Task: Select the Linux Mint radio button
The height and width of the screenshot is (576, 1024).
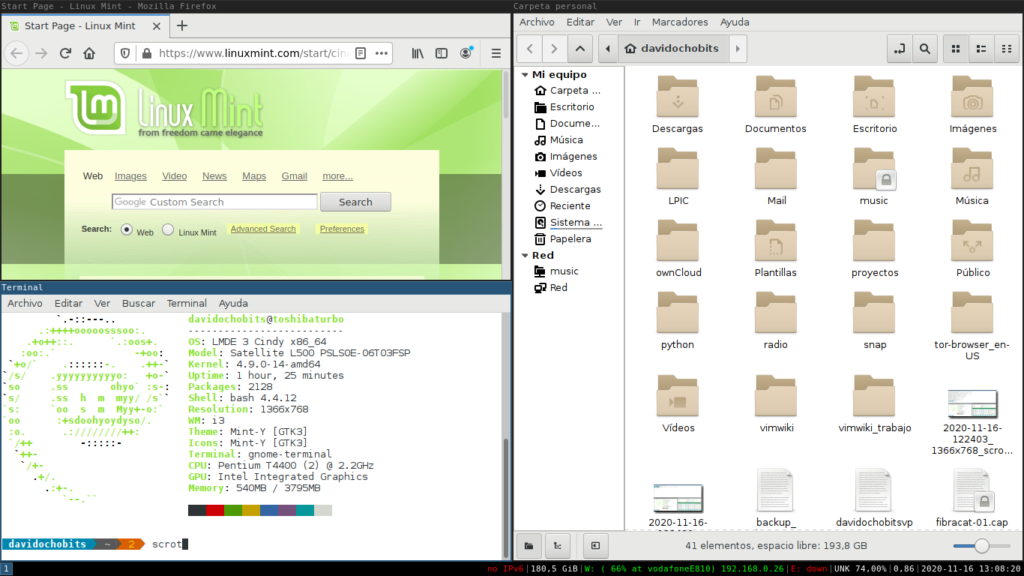Action: [x=168, y=230]
